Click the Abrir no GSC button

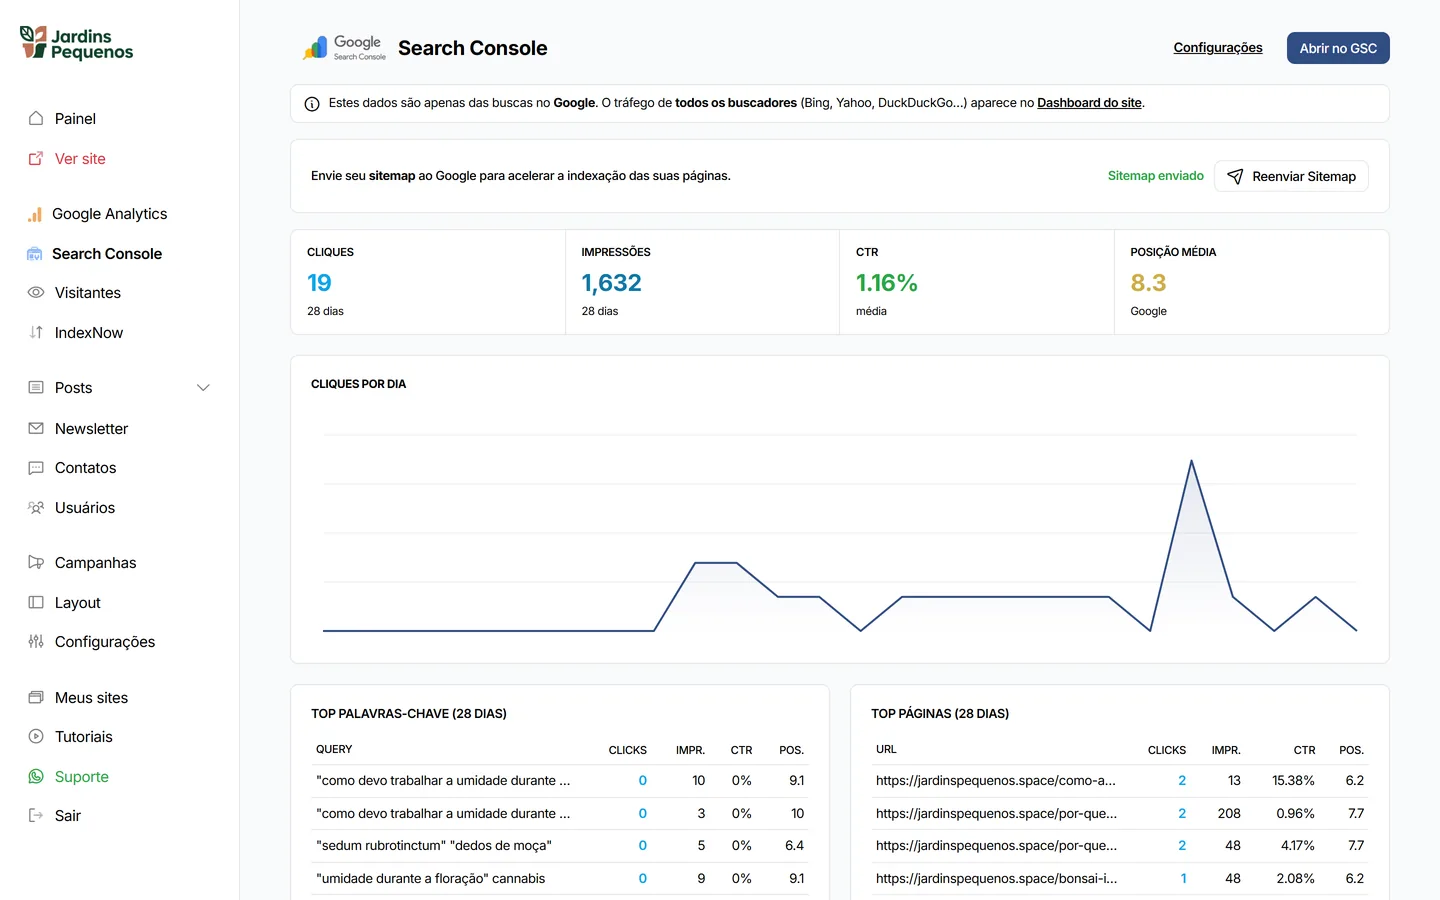pyautogui.click(x=1338, y=48)
